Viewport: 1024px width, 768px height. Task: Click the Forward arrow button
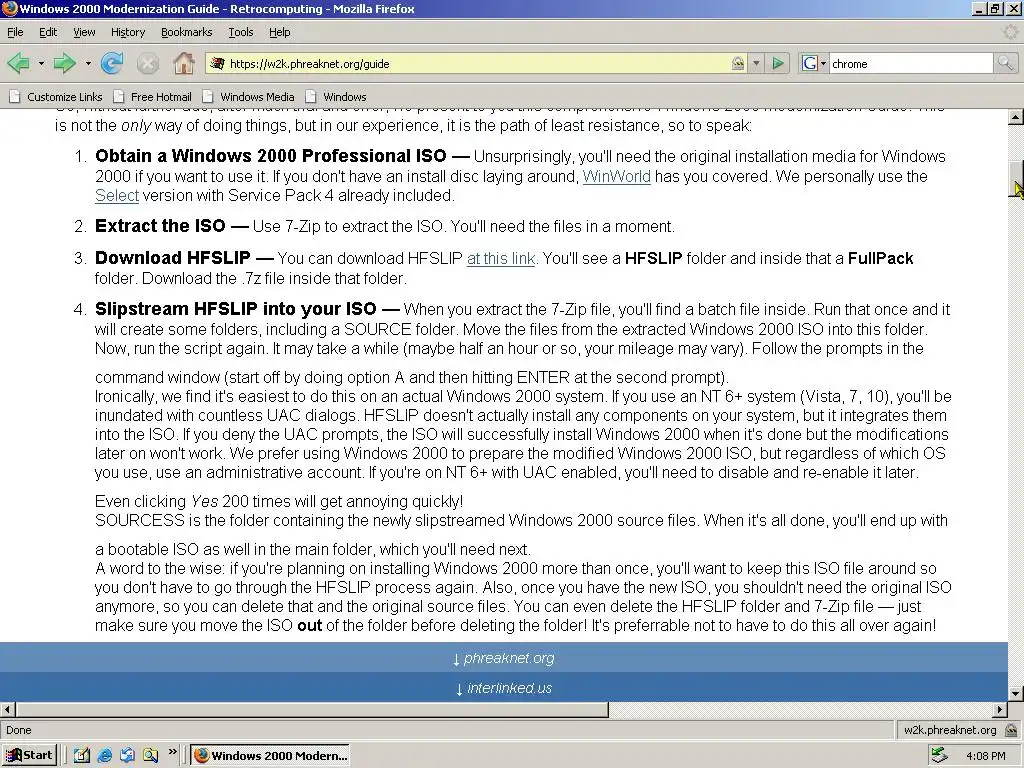[x=64, y=63]
